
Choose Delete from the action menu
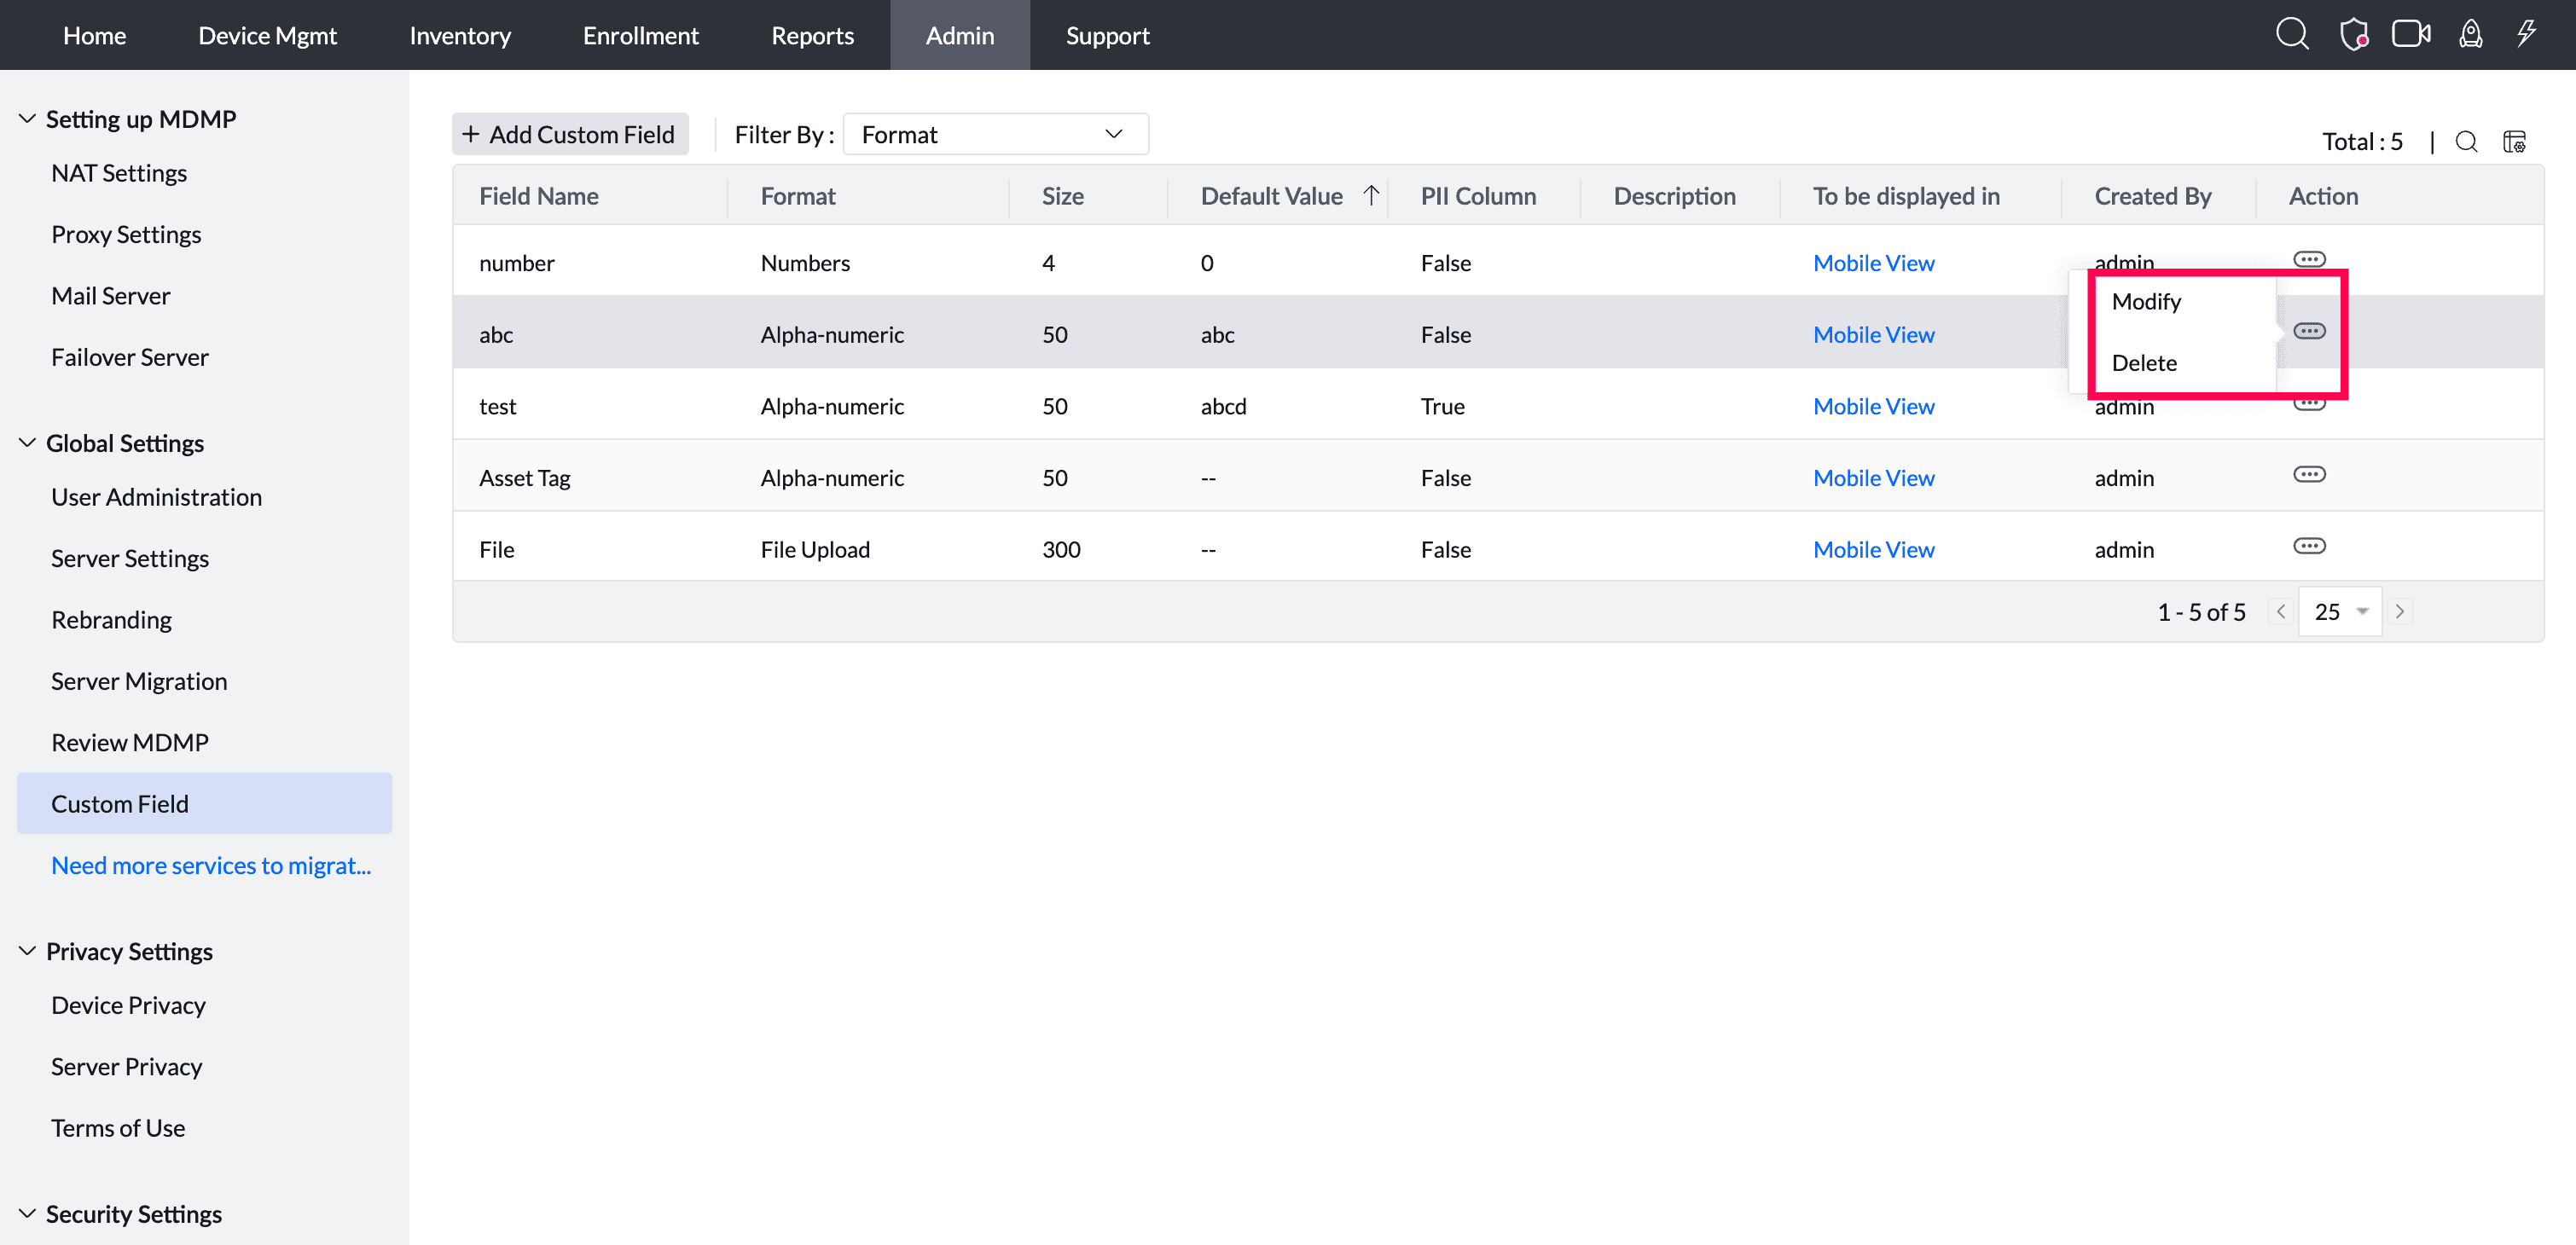click(x=2144, y=363)
